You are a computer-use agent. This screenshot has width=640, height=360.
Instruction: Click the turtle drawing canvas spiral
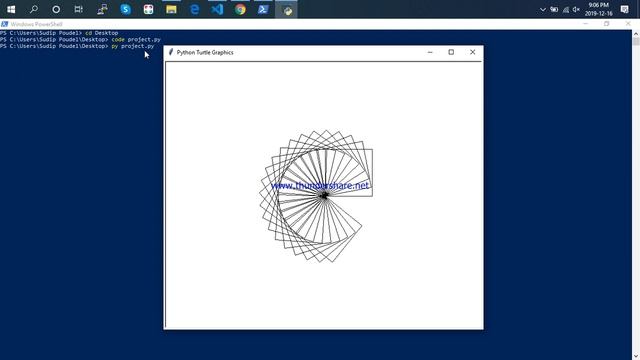[317, 196]
